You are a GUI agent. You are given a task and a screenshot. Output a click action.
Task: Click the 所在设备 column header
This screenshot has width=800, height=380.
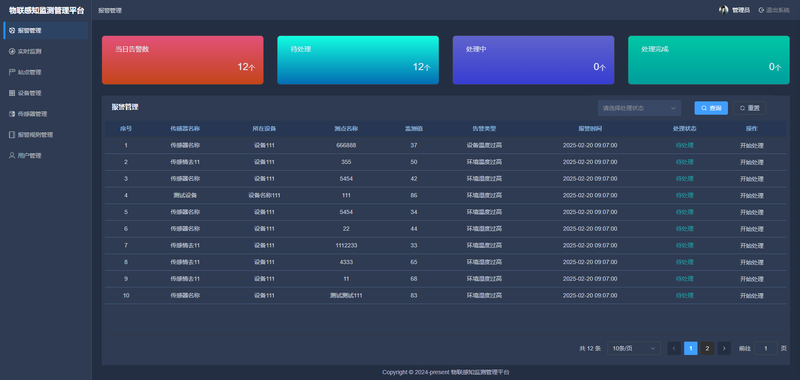click(264, 129)
